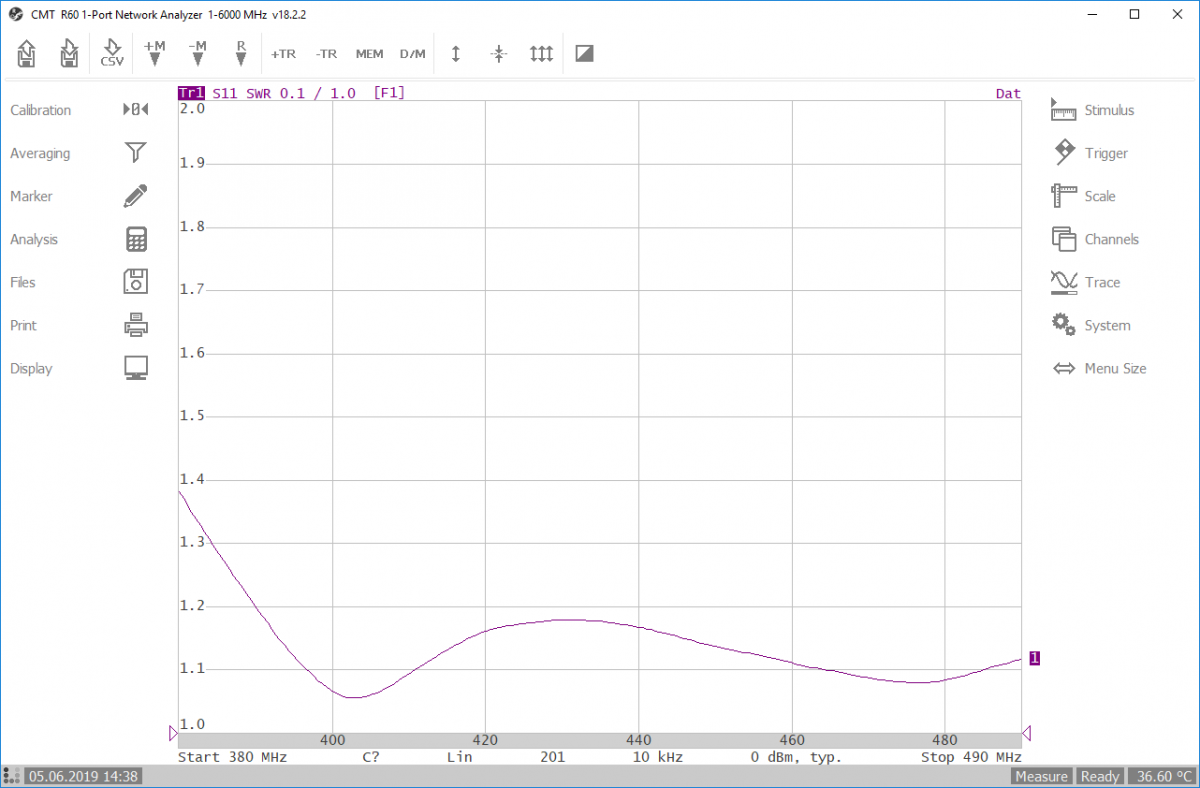Click the Start 380 MHz field
Screen dimensions: 1200x788
(233, 757)
